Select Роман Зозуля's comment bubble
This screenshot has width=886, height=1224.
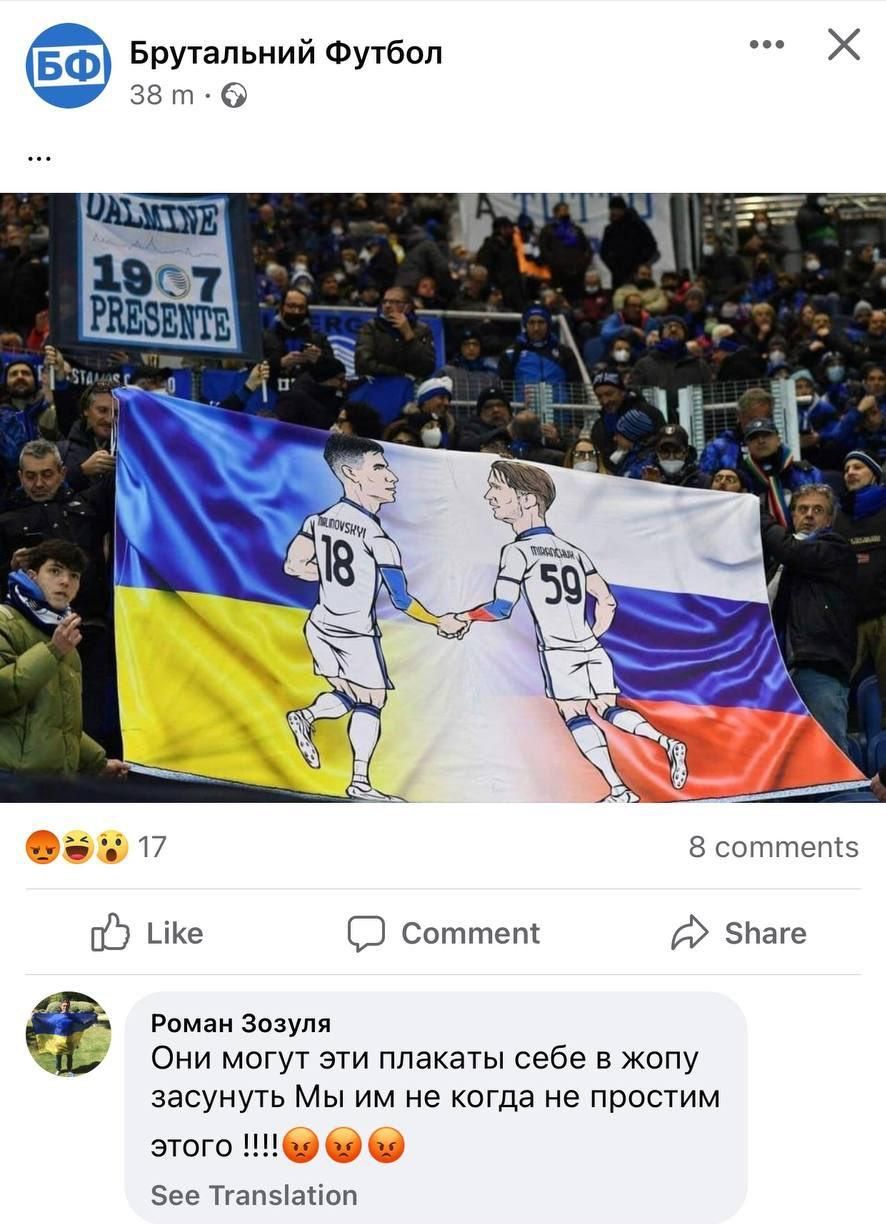click(436, 1107)
